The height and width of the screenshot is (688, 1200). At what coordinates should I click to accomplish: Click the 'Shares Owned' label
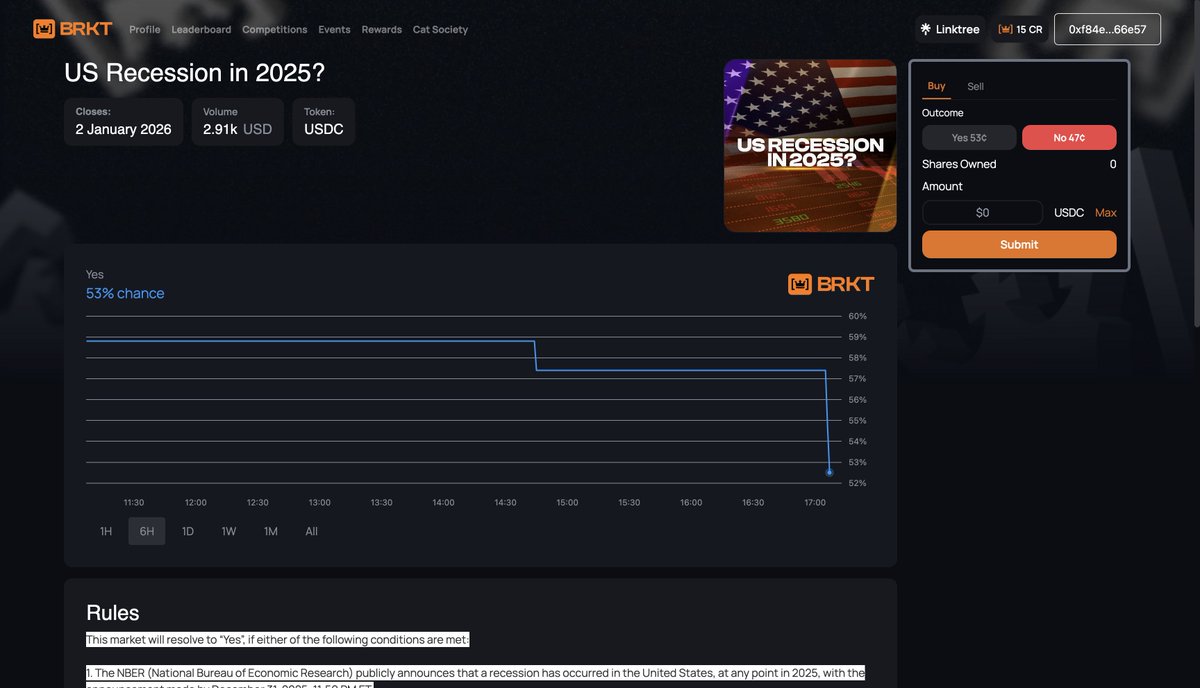click(959, 164)
